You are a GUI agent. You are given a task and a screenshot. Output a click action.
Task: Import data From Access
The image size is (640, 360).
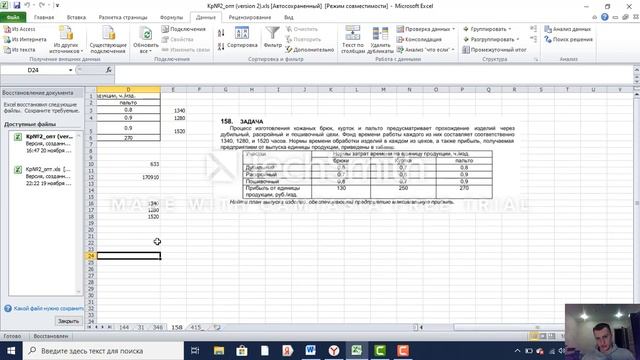pyautogui.click(x=20, y=29)
